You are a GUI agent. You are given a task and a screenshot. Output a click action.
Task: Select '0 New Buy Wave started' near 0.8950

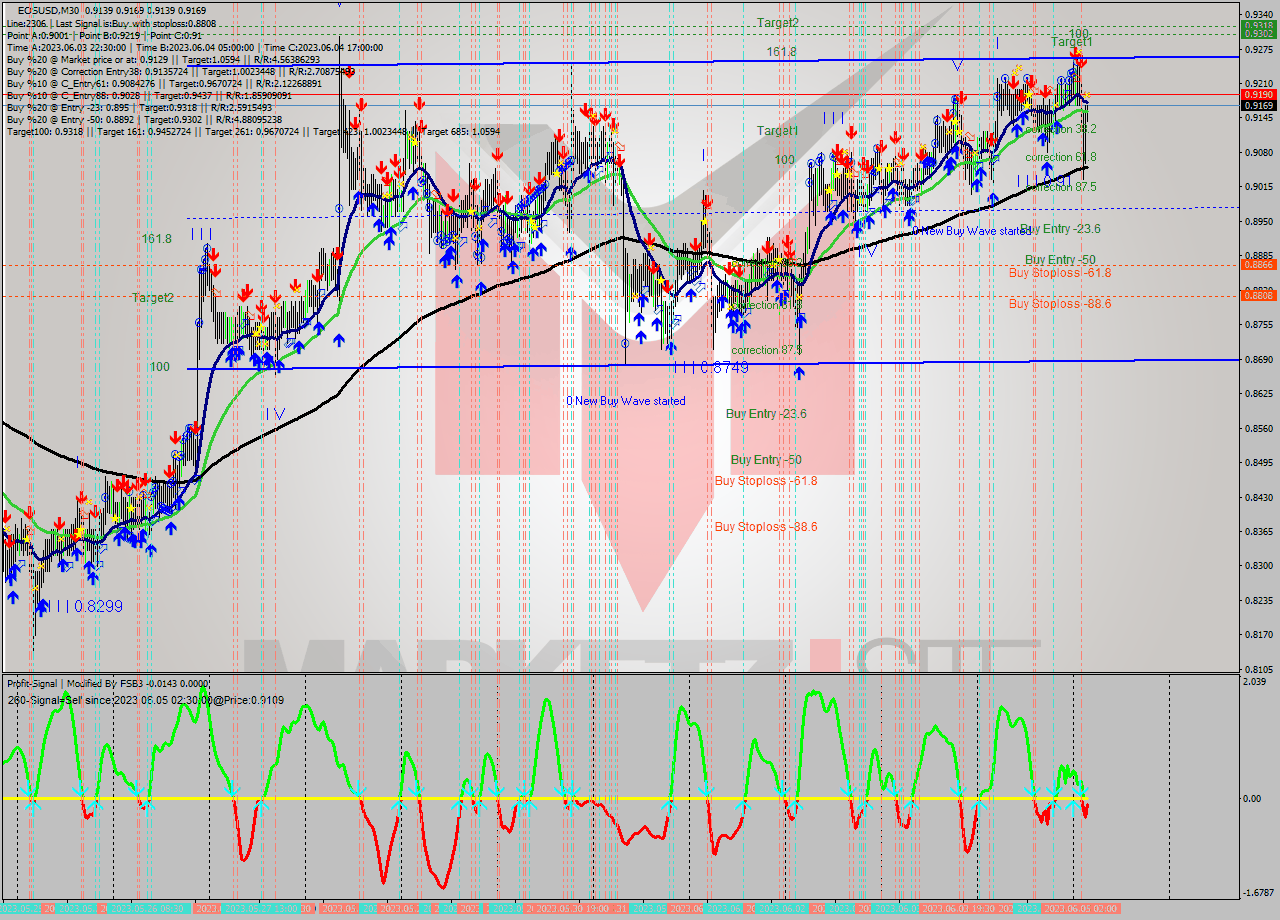[x=971, y=231]
